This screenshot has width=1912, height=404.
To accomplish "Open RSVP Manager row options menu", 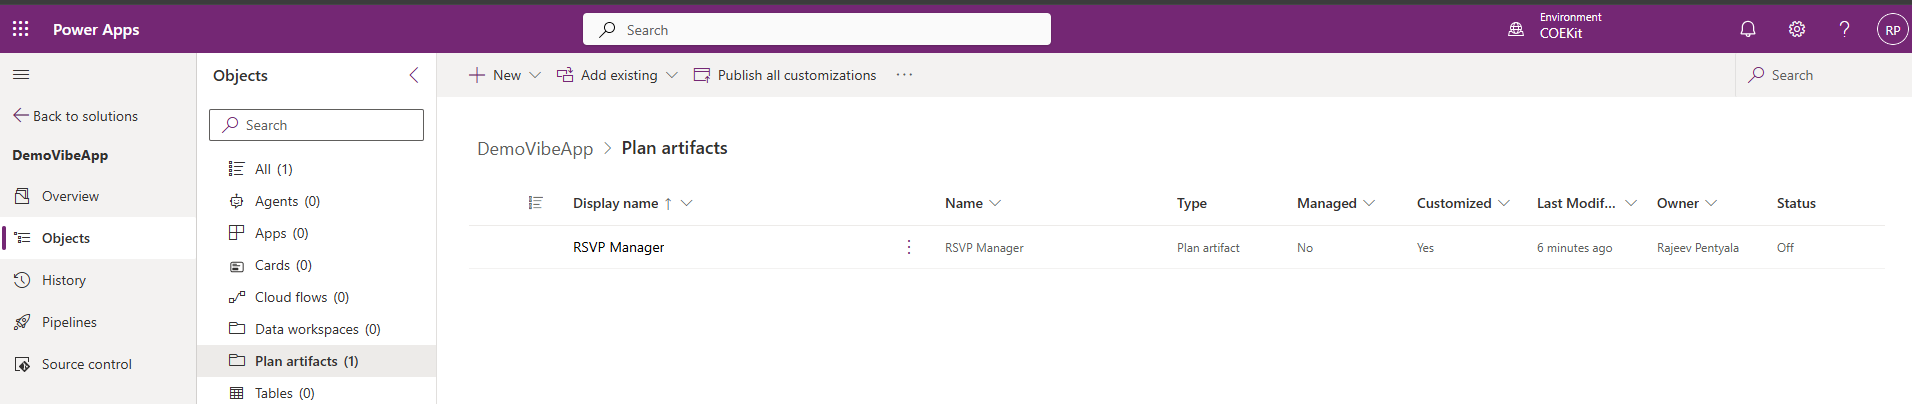I will (x=908, y=247).
